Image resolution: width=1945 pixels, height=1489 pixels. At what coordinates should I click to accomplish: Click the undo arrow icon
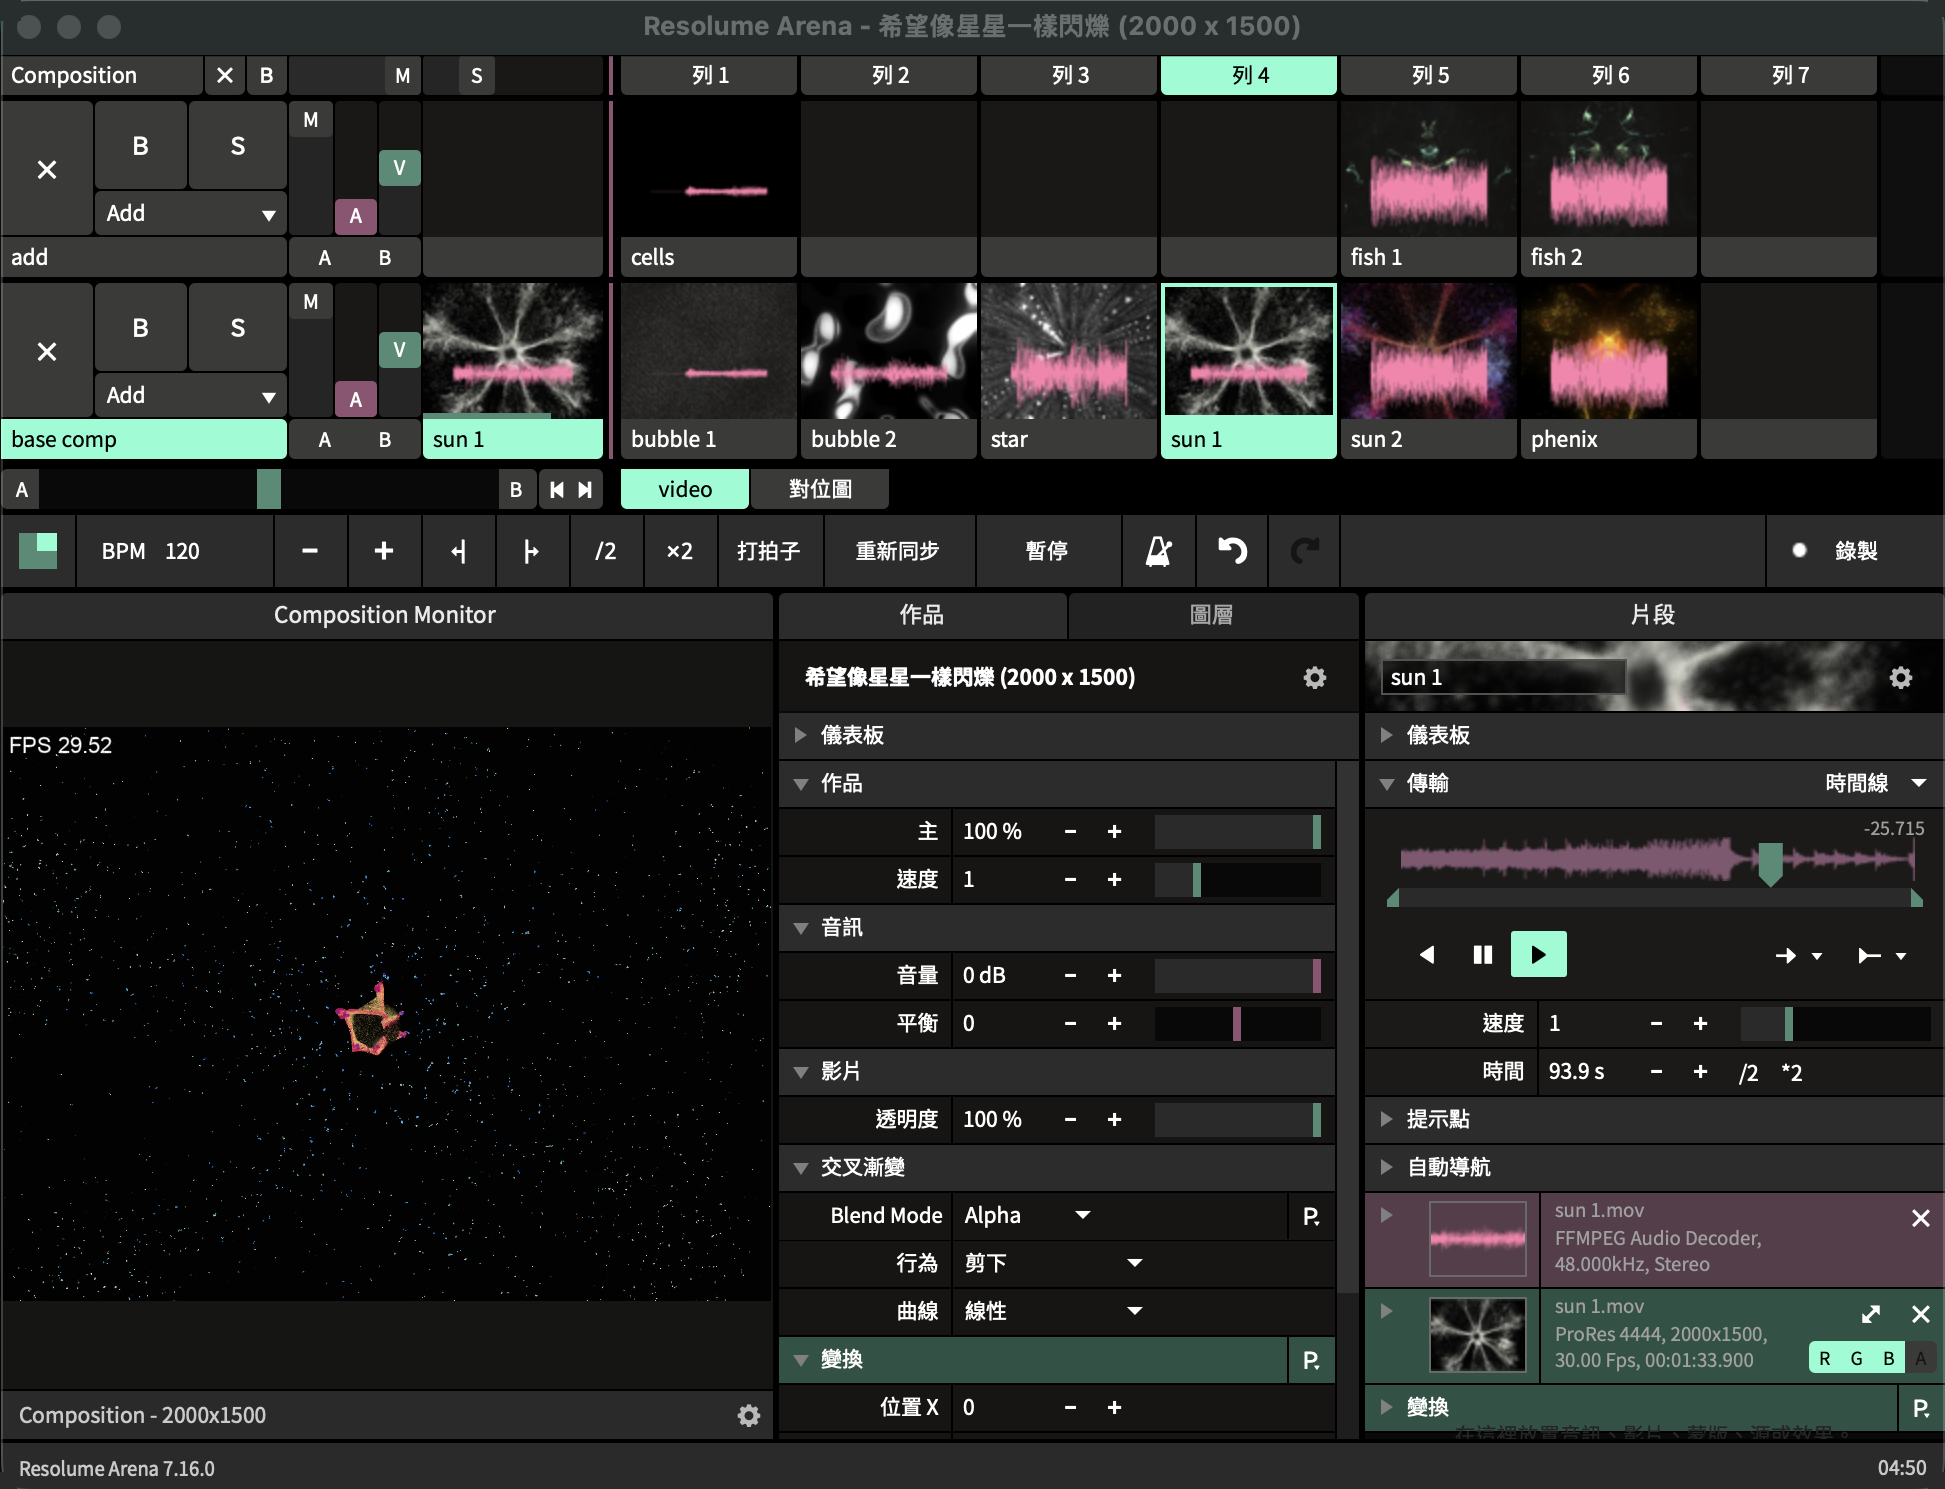1232,551
